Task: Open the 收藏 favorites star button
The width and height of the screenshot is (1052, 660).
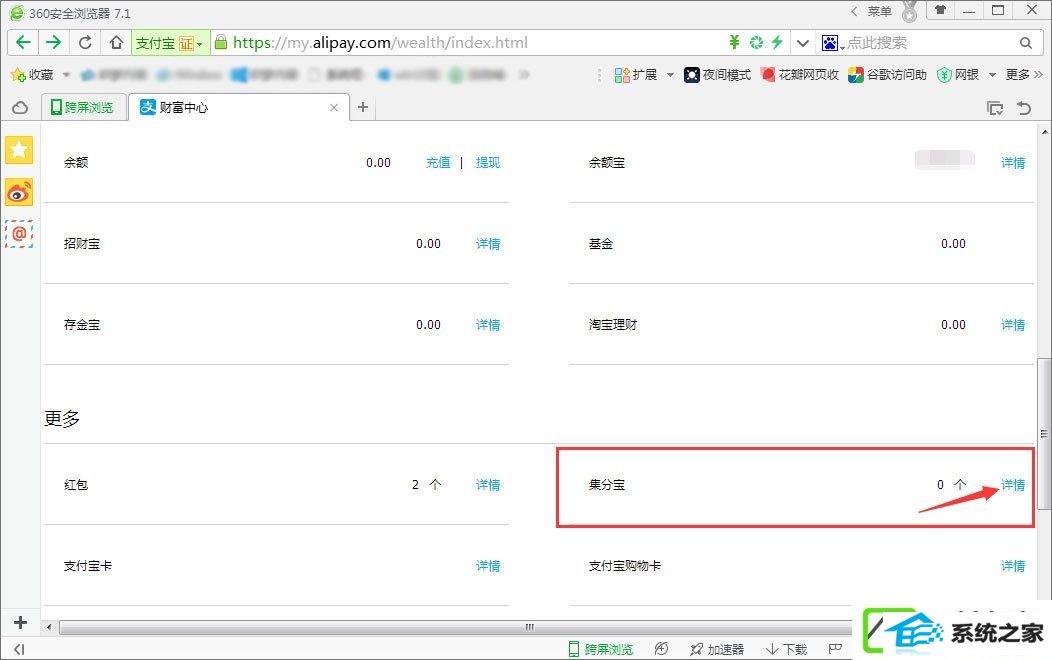Action: point(32,74)
